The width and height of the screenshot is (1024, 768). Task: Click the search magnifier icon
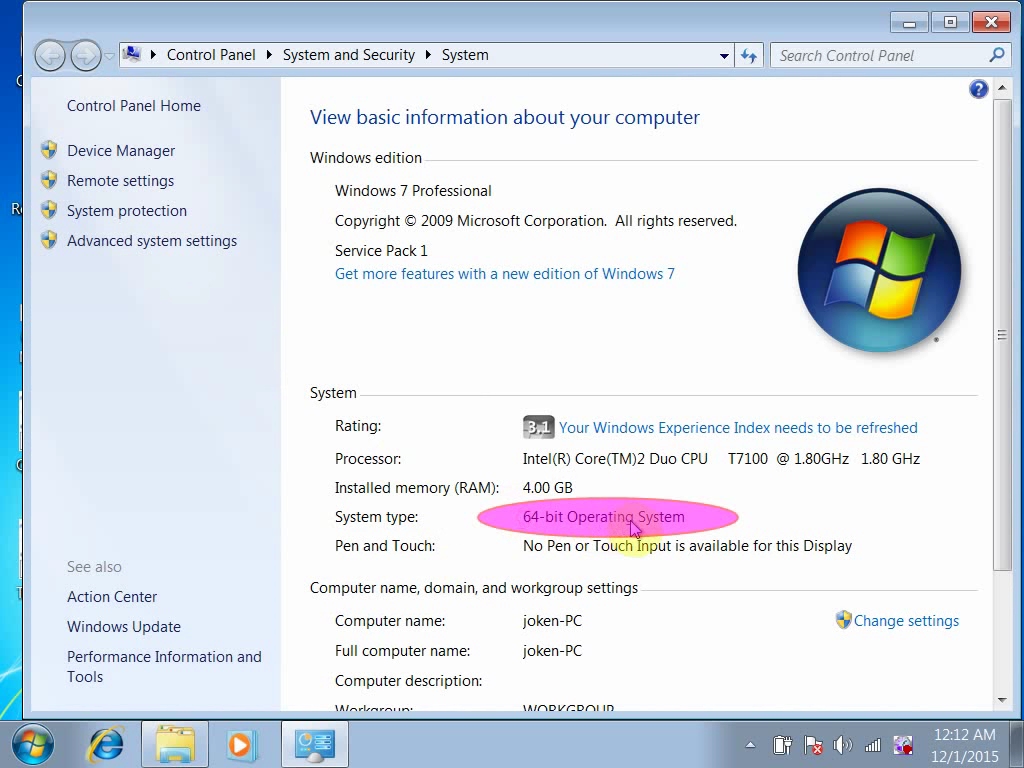(x=997, y=55)
